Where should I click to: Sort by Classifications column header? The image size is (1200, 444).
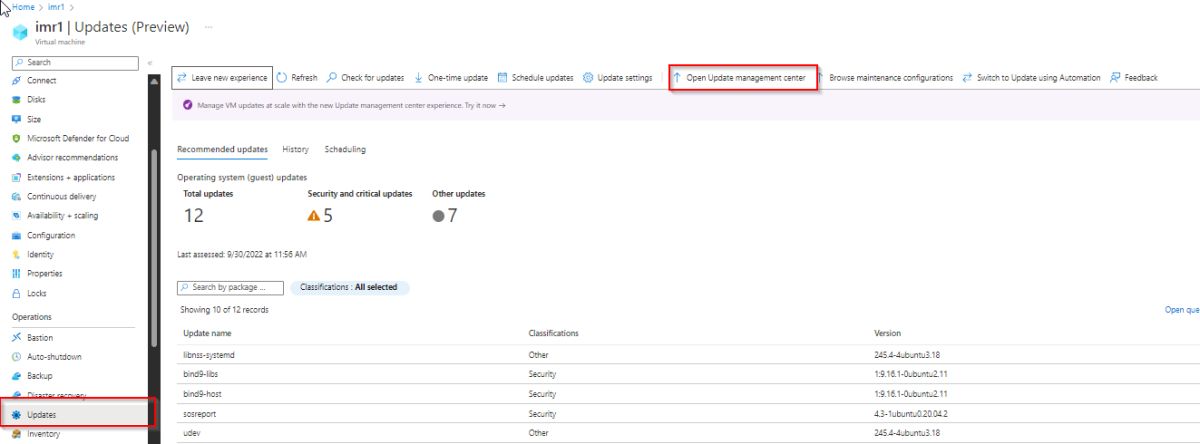(x=554, y=333)
